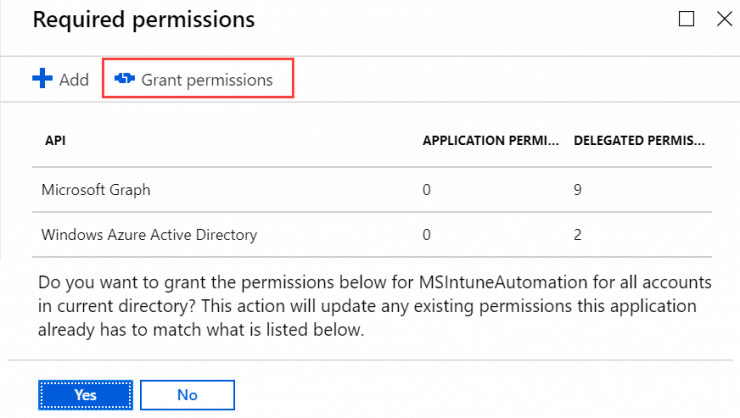The image size is (740, 418).
Task: Click the Grant permissions icon
Action: pyautogui.click(x=125, y=80)
